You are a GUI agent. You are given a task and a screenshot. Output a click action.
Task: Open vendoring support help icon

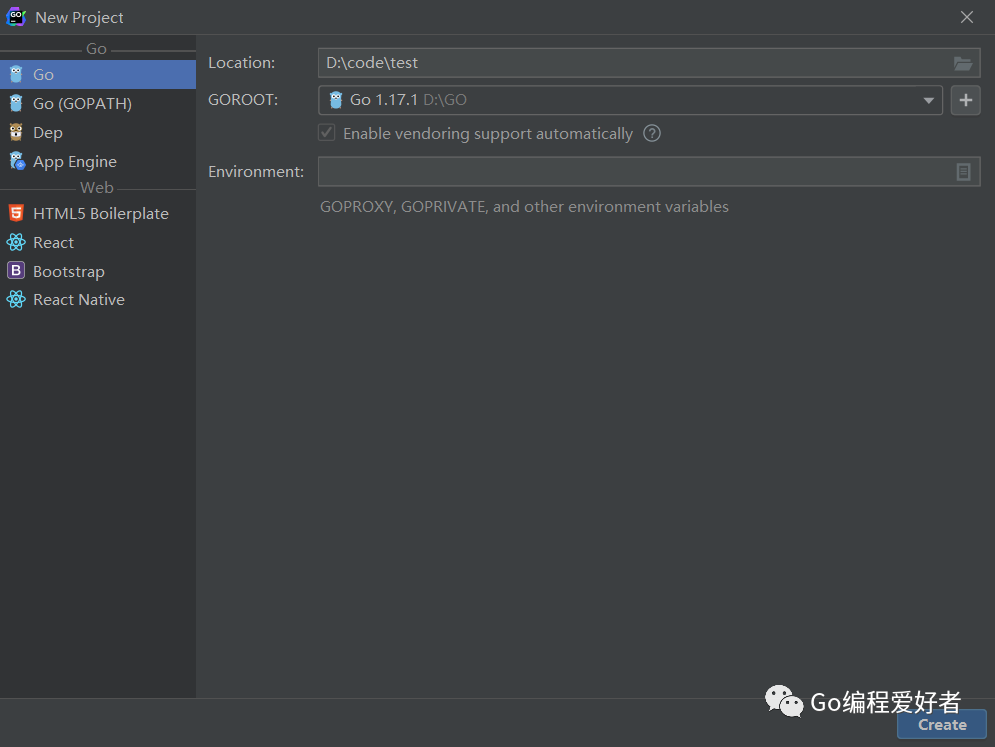(x=652, y=133)
